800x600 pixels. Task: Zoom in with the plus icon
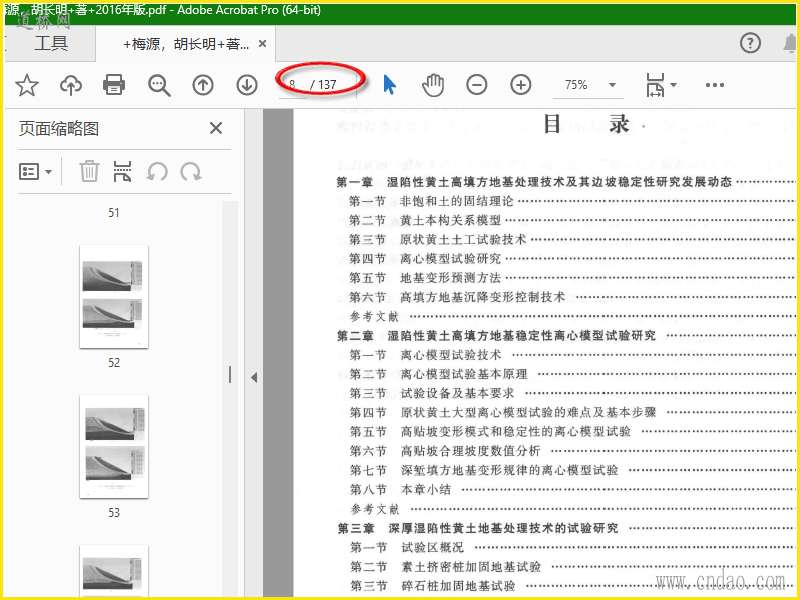point(520,85)
